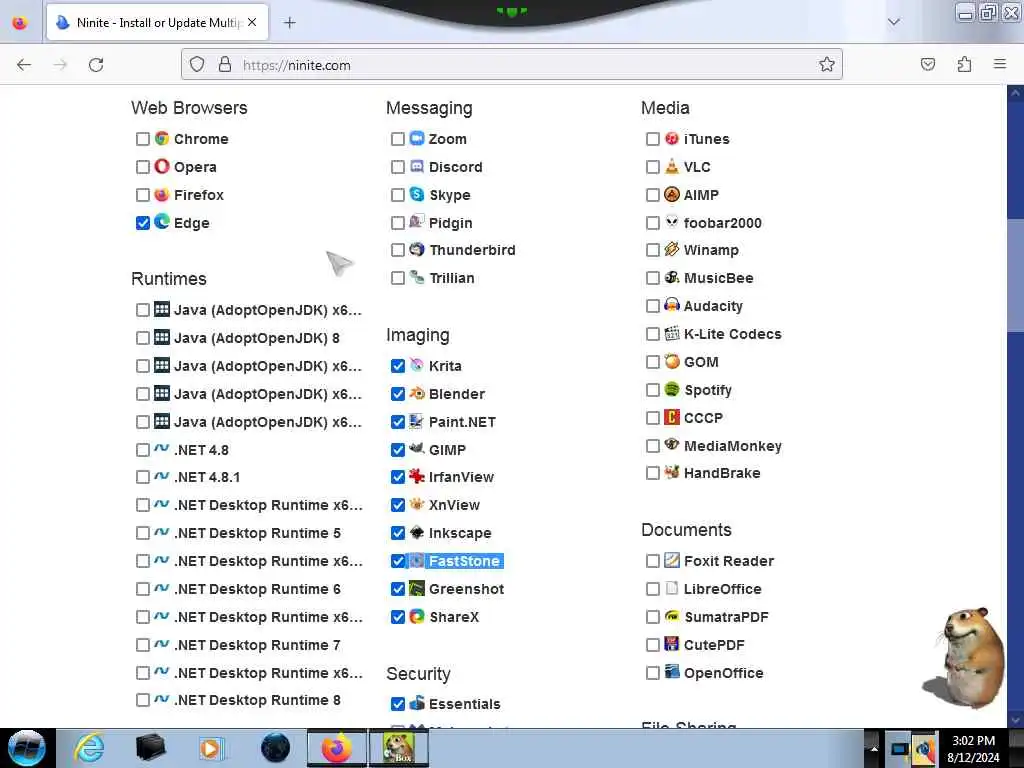Image resolution: width=1024 pixels, height=768 pixels.
Task: Click the Paint.NET label
Action: [462, 423]
